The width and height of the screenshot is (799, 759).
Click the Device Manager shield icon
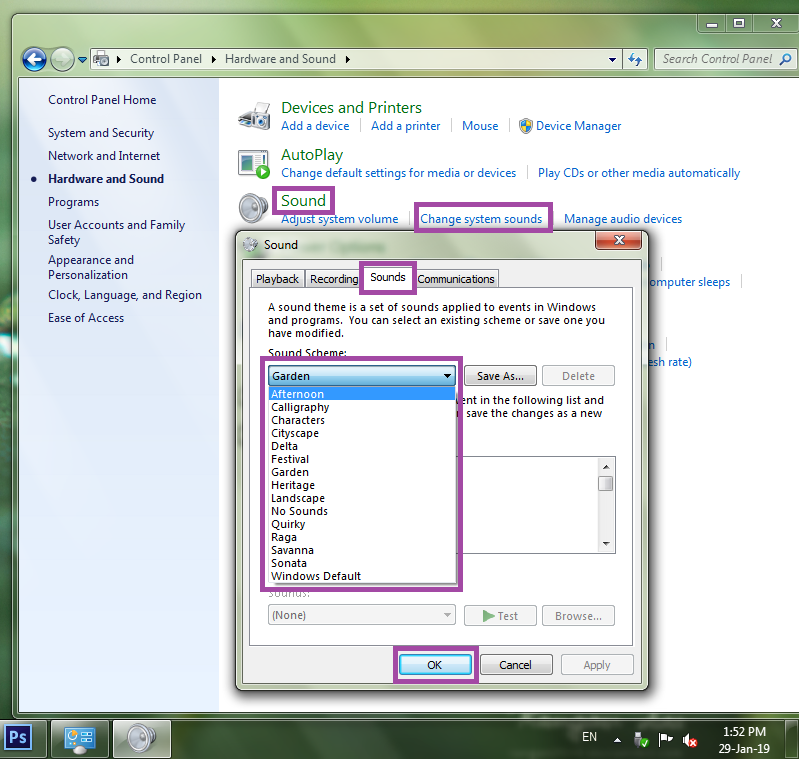525,126
